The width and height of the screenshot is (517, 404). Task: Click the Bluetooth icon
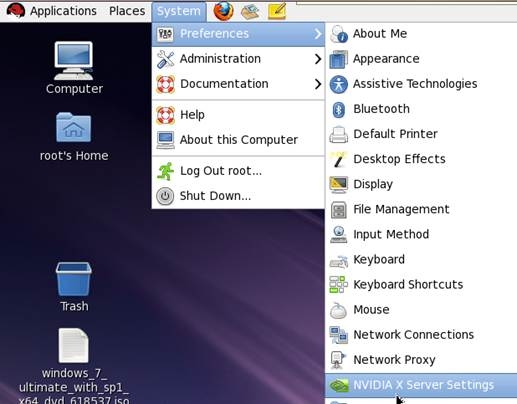click(x=339, y=109)
